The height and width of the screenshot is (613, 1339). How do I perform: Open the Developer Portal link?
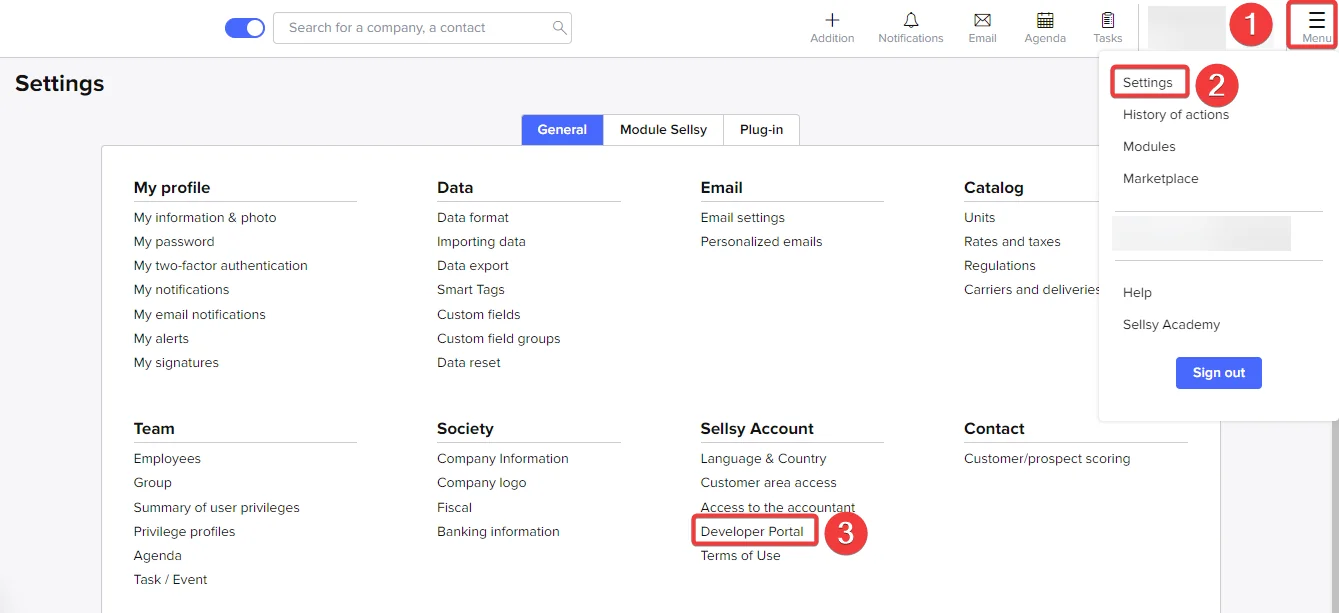tap(752, 531)
